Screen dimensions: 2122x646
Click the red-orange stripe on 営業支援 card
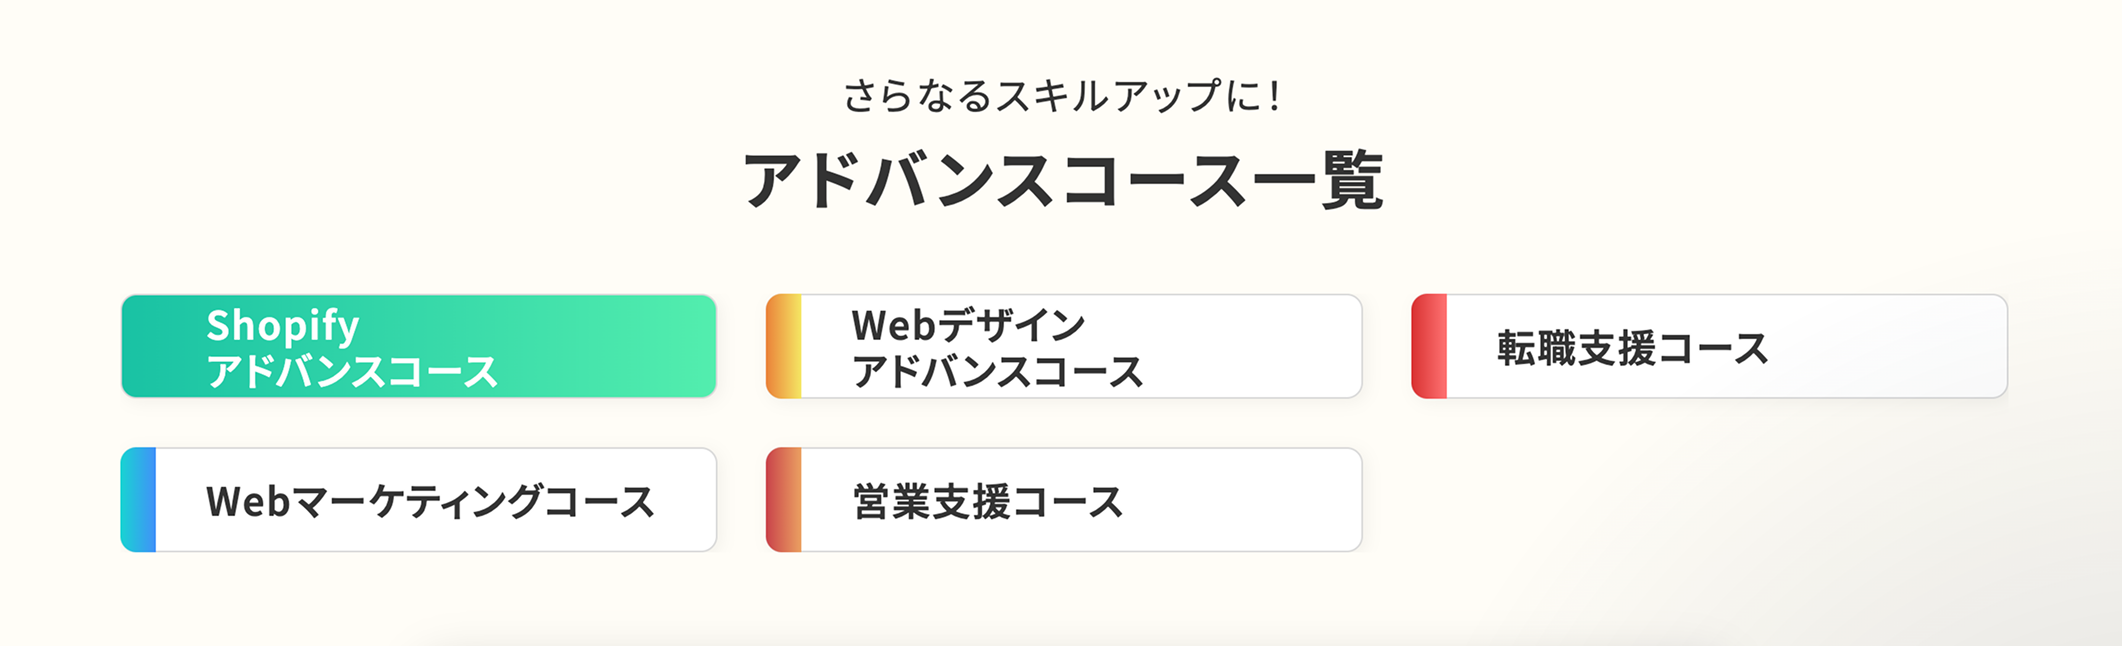pyautogui.click(x=784, y=500)
